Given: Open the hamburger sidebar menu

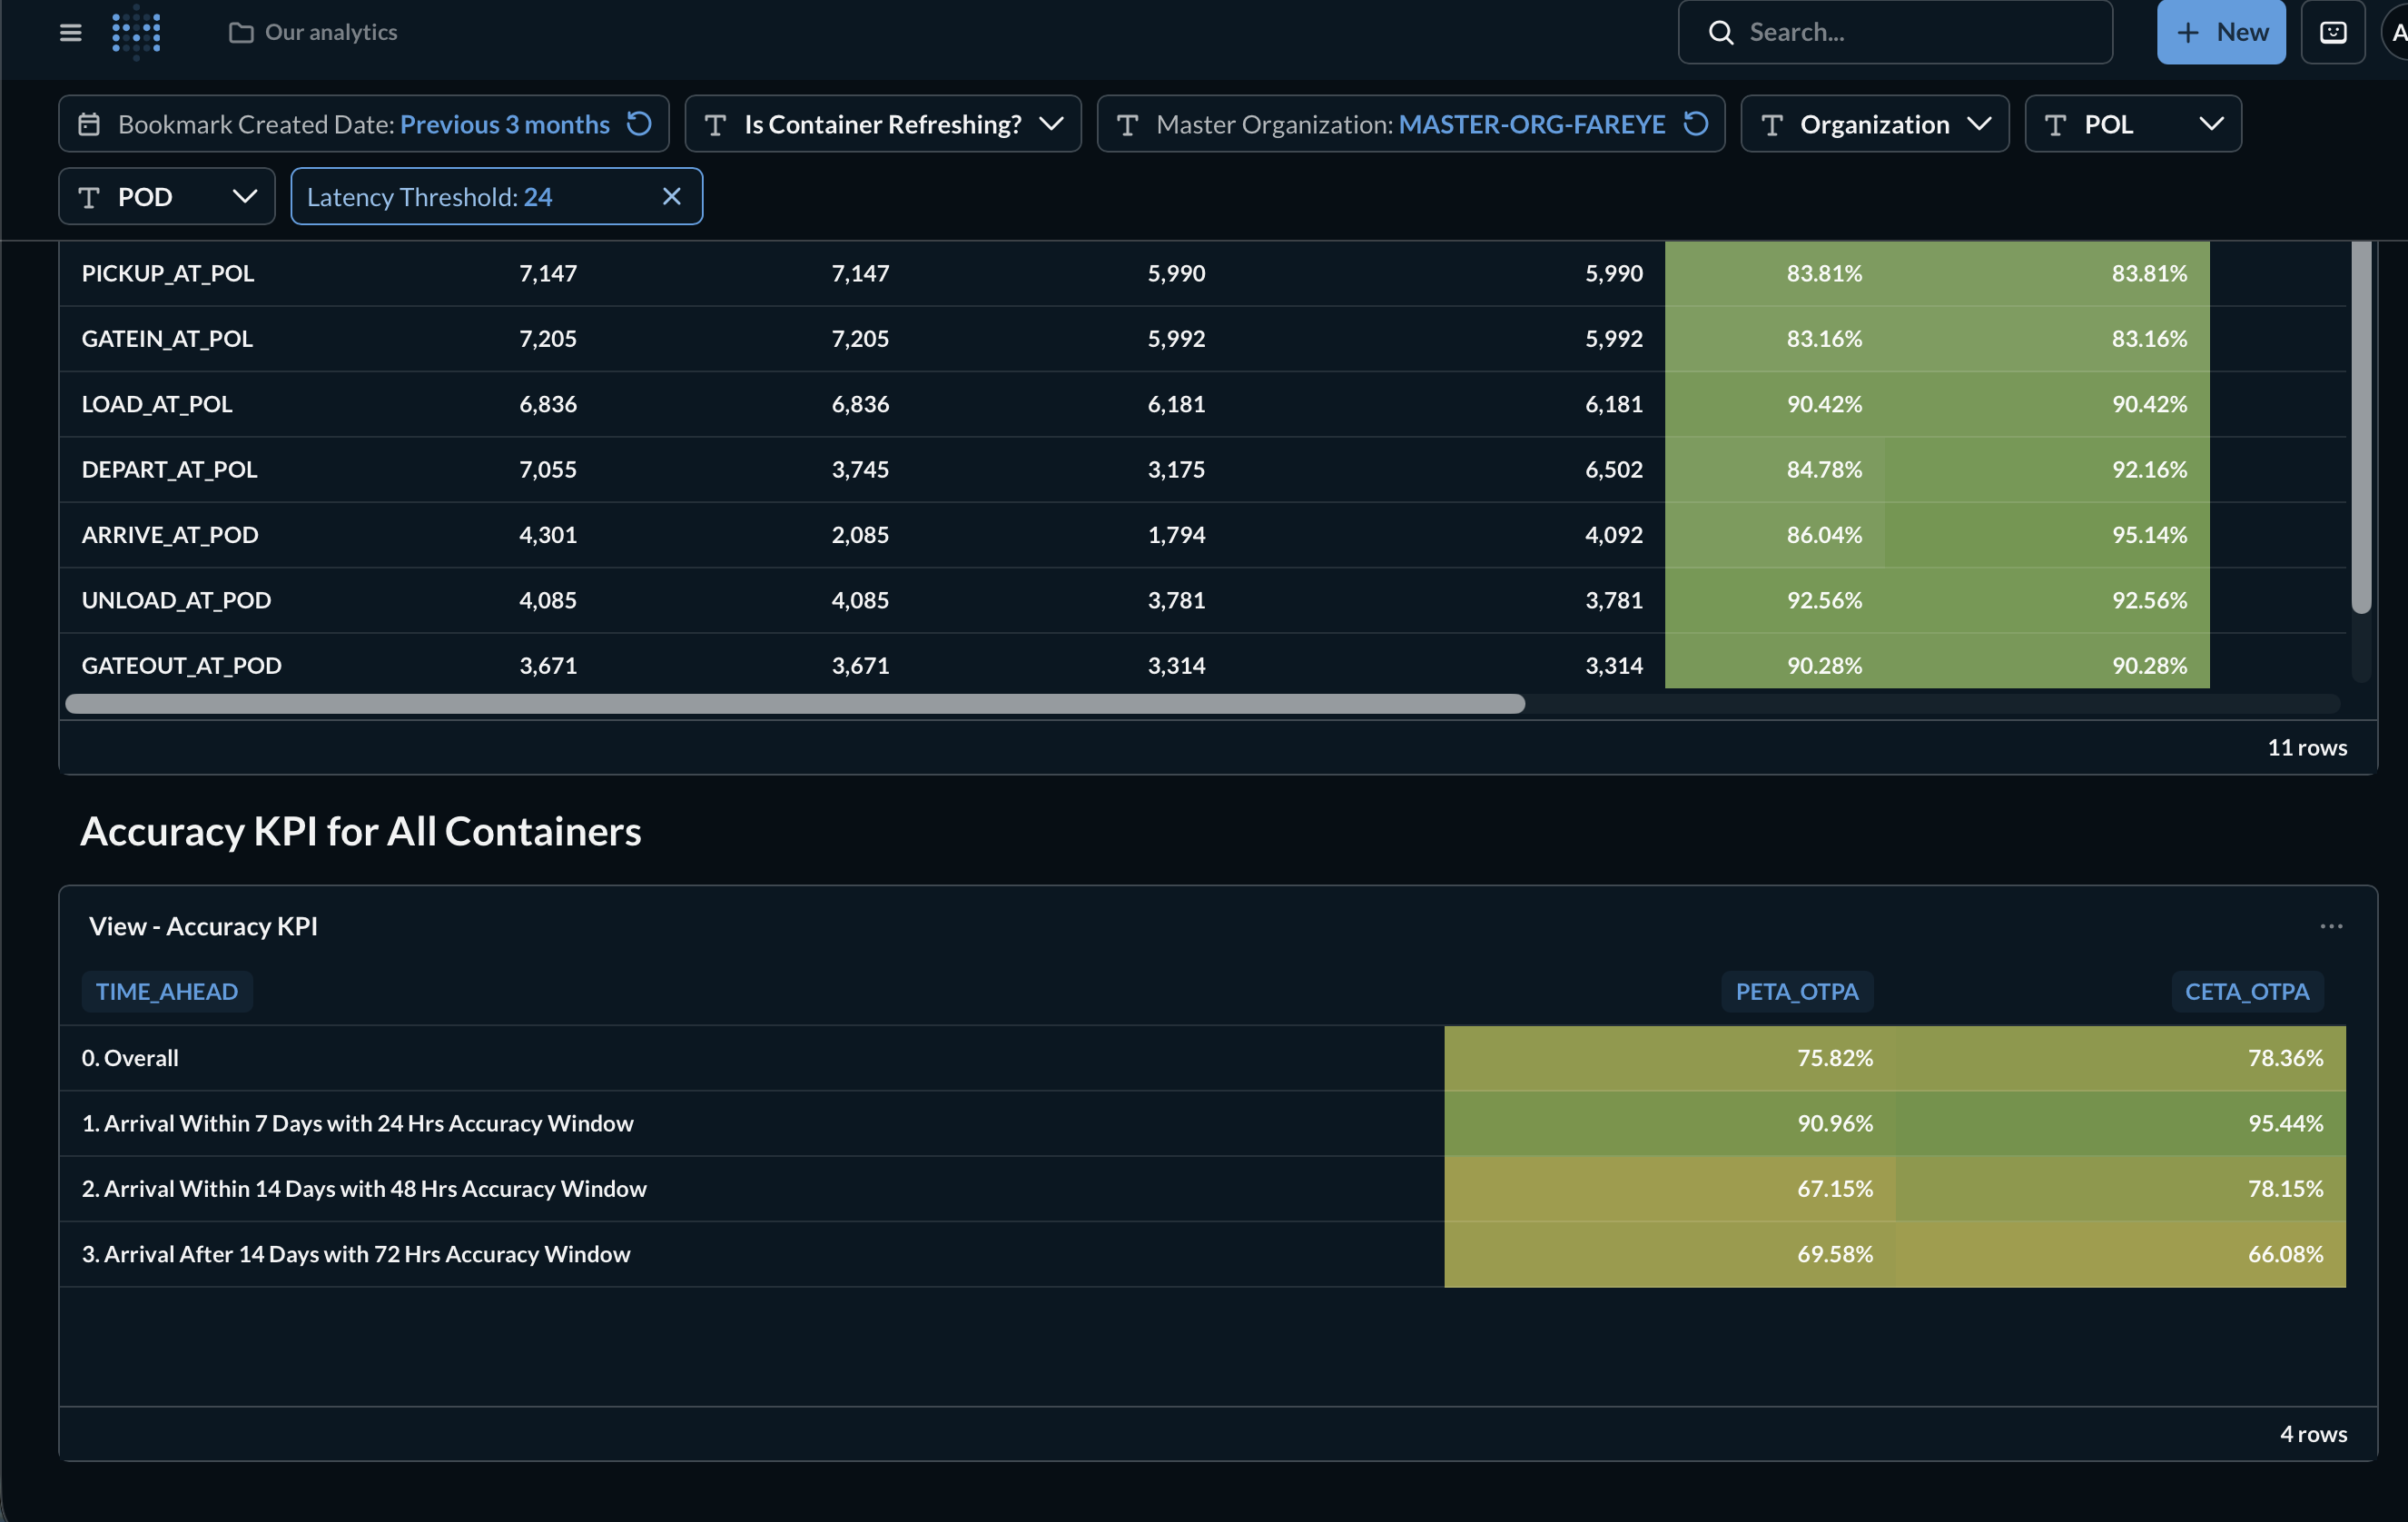Looking at the screenshot, I should click(70, 32).
